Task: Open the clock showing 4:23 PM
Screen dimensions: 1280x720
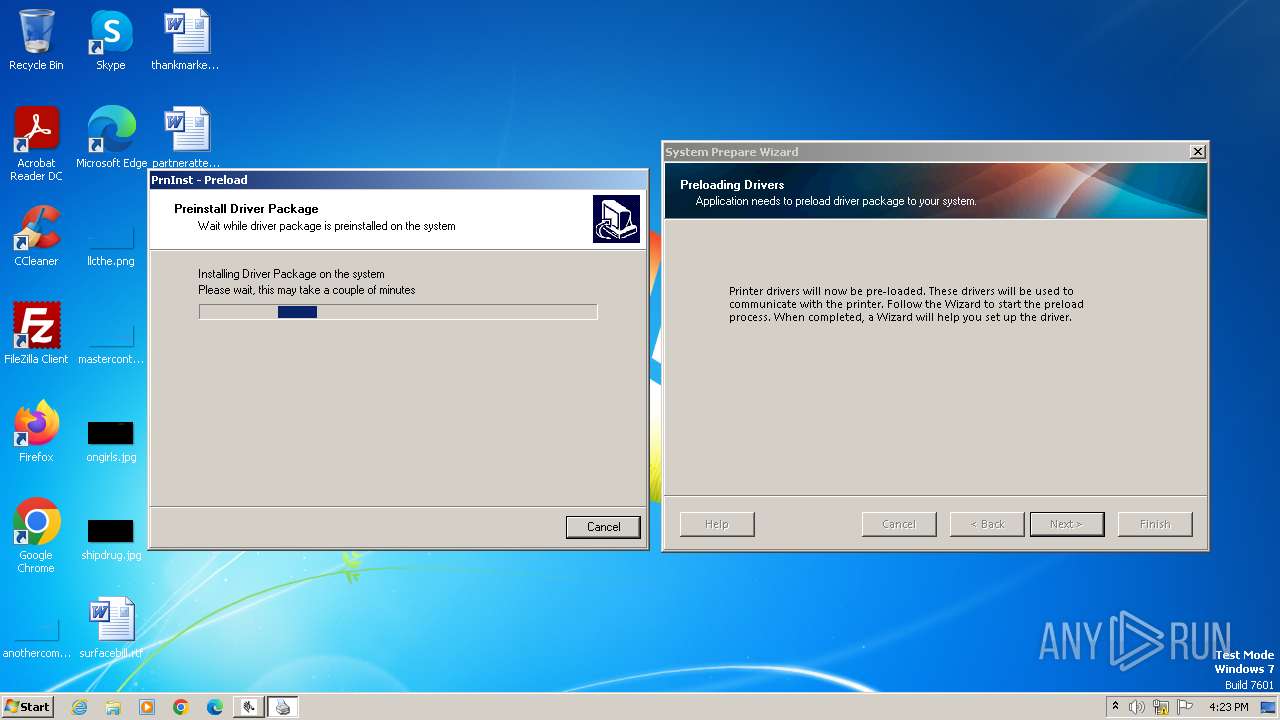Action: tap(1228, 707)
